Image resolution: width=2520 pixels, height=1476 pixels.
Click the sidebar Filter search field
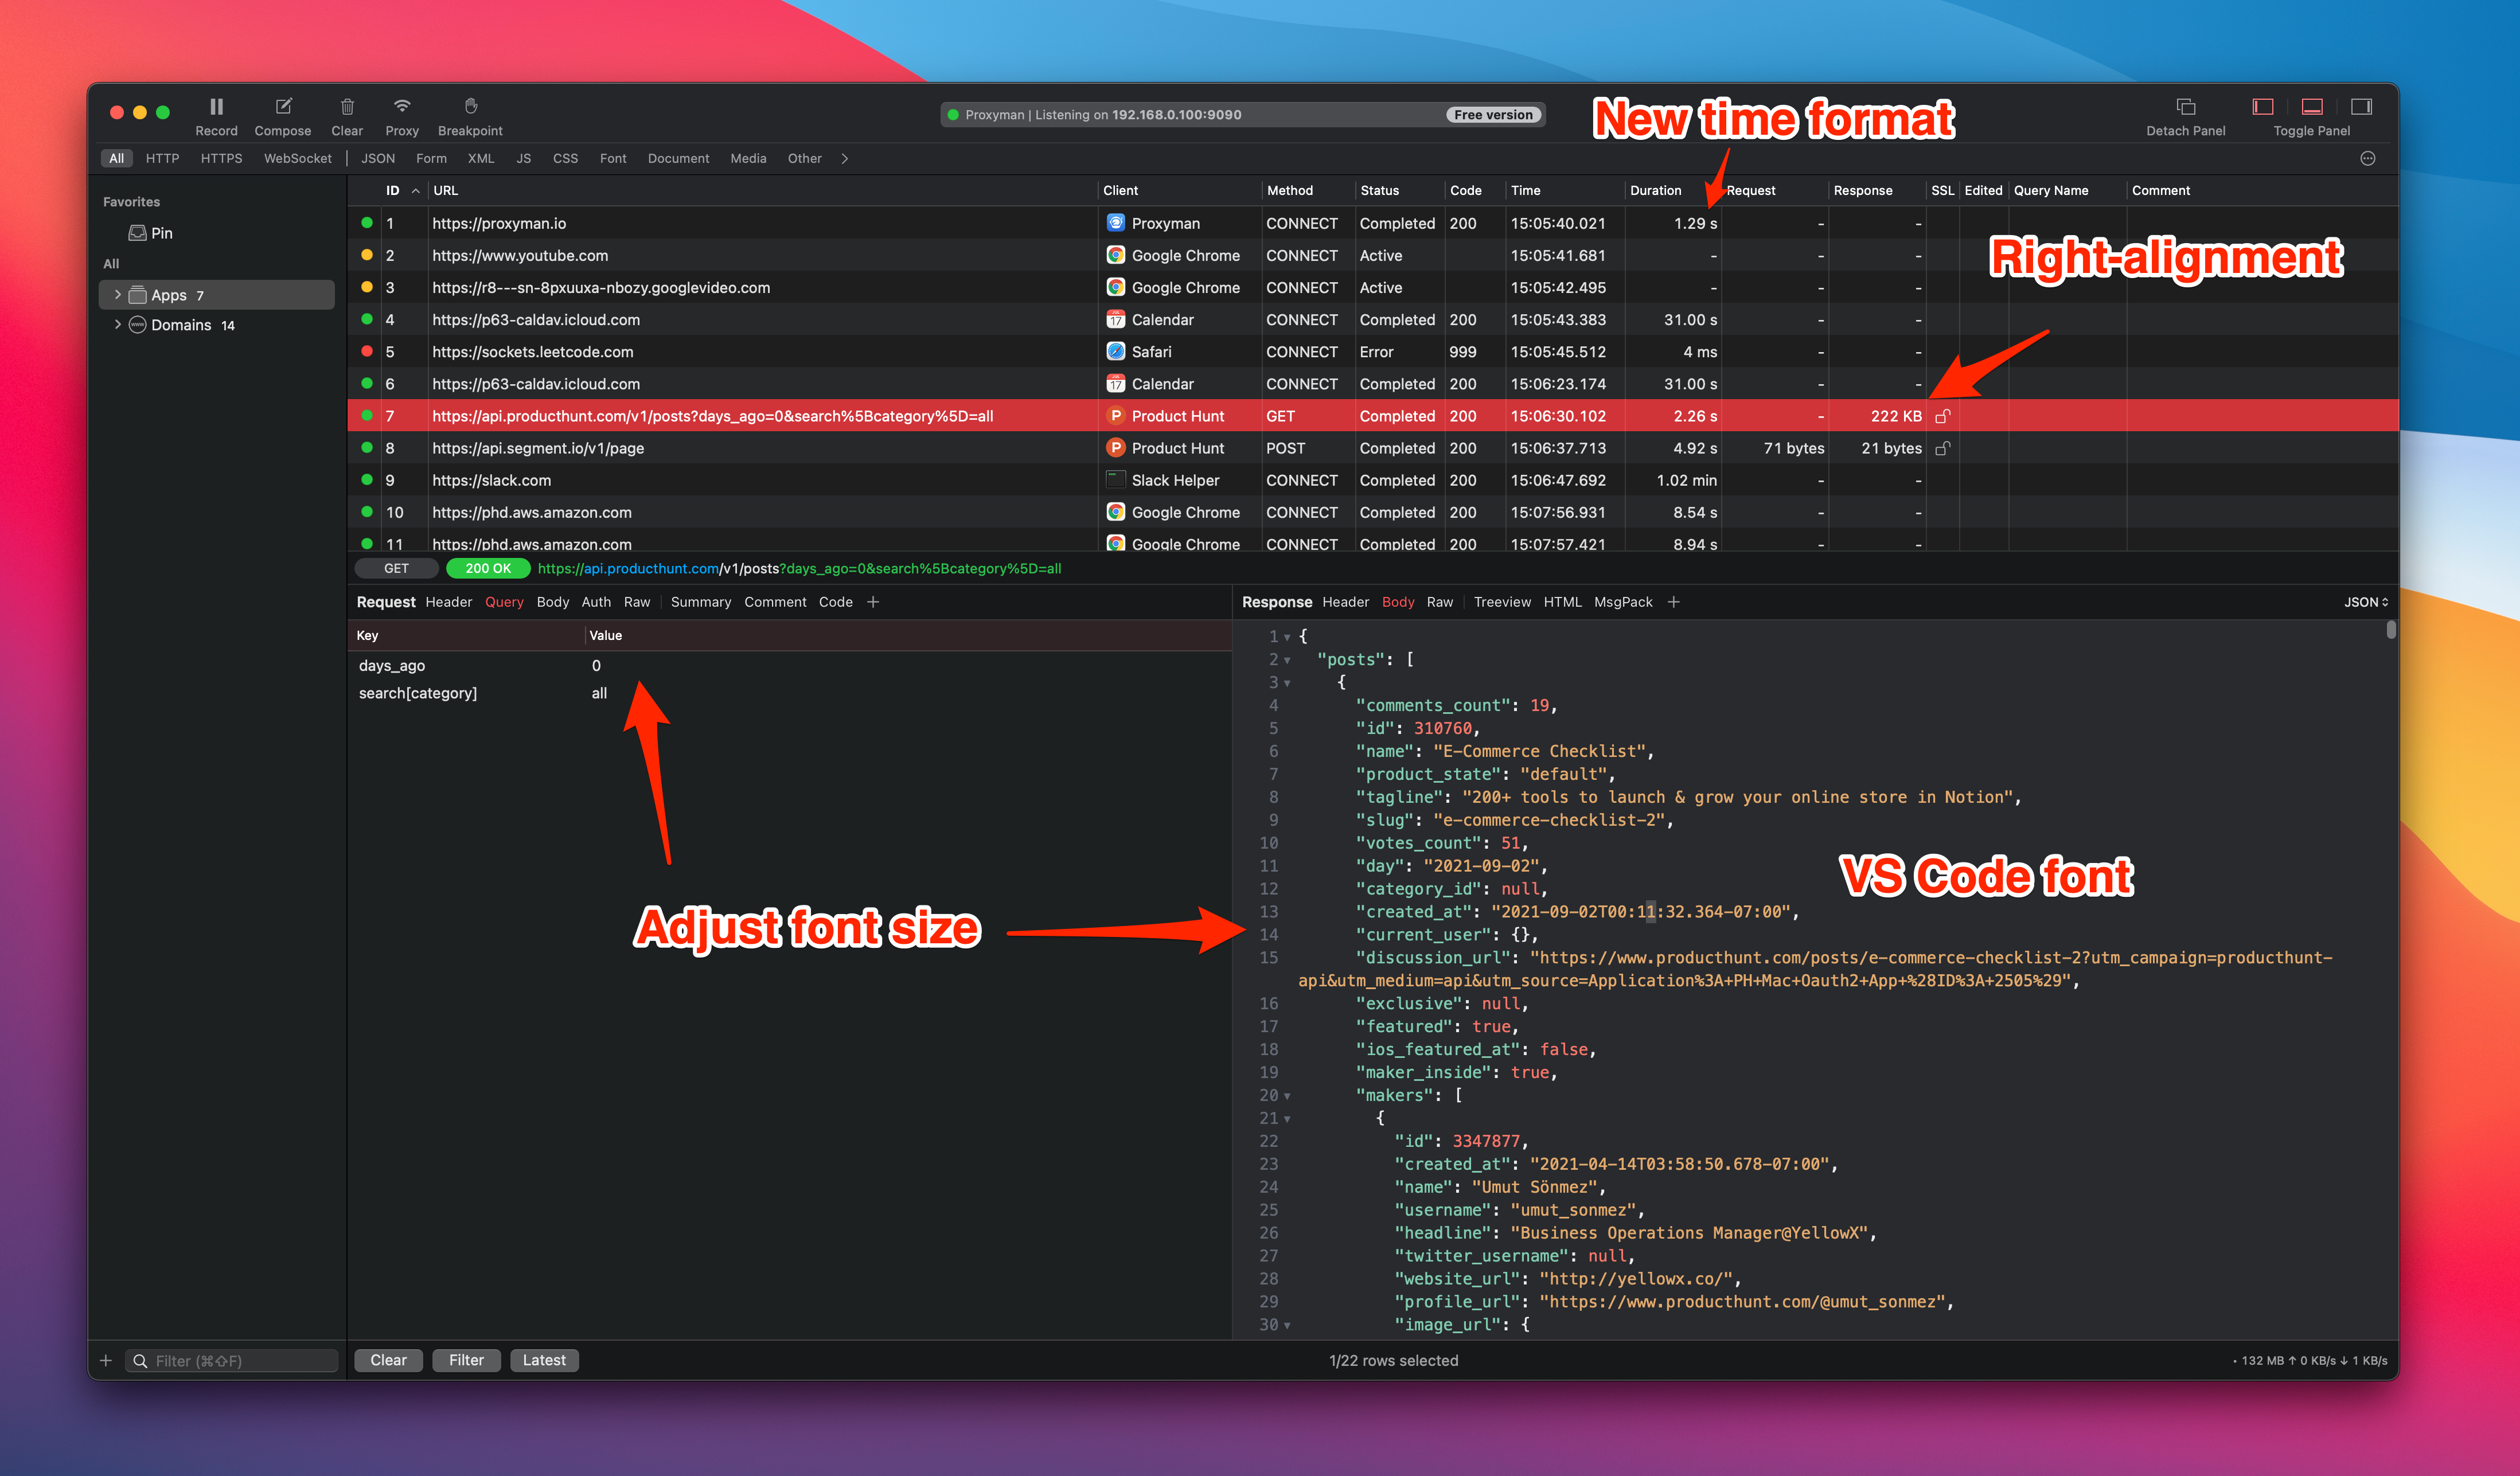click(232, 1360)
